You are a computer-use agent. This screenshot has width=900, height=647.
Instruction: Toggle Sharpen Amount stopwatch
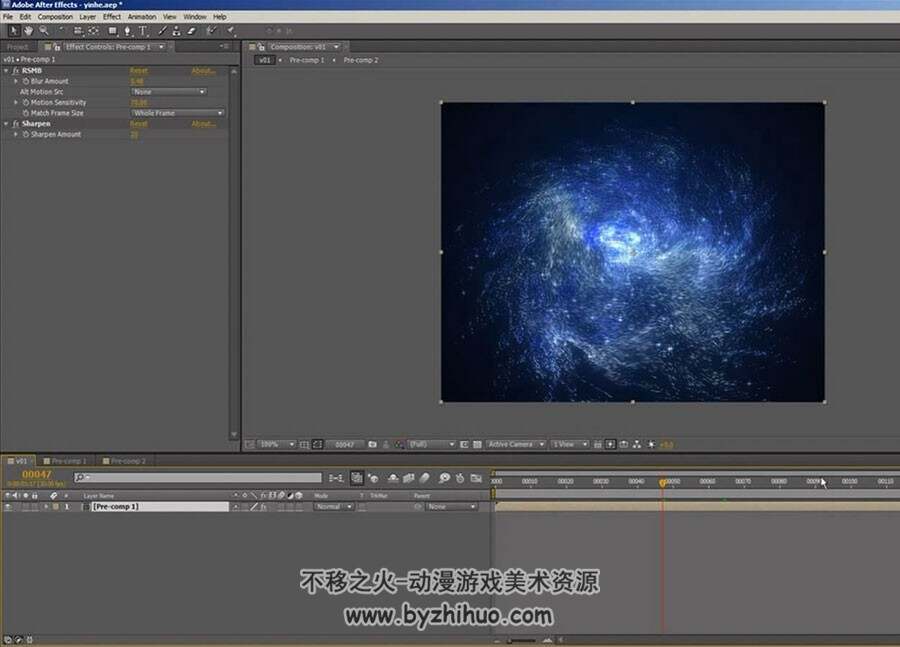26,134
